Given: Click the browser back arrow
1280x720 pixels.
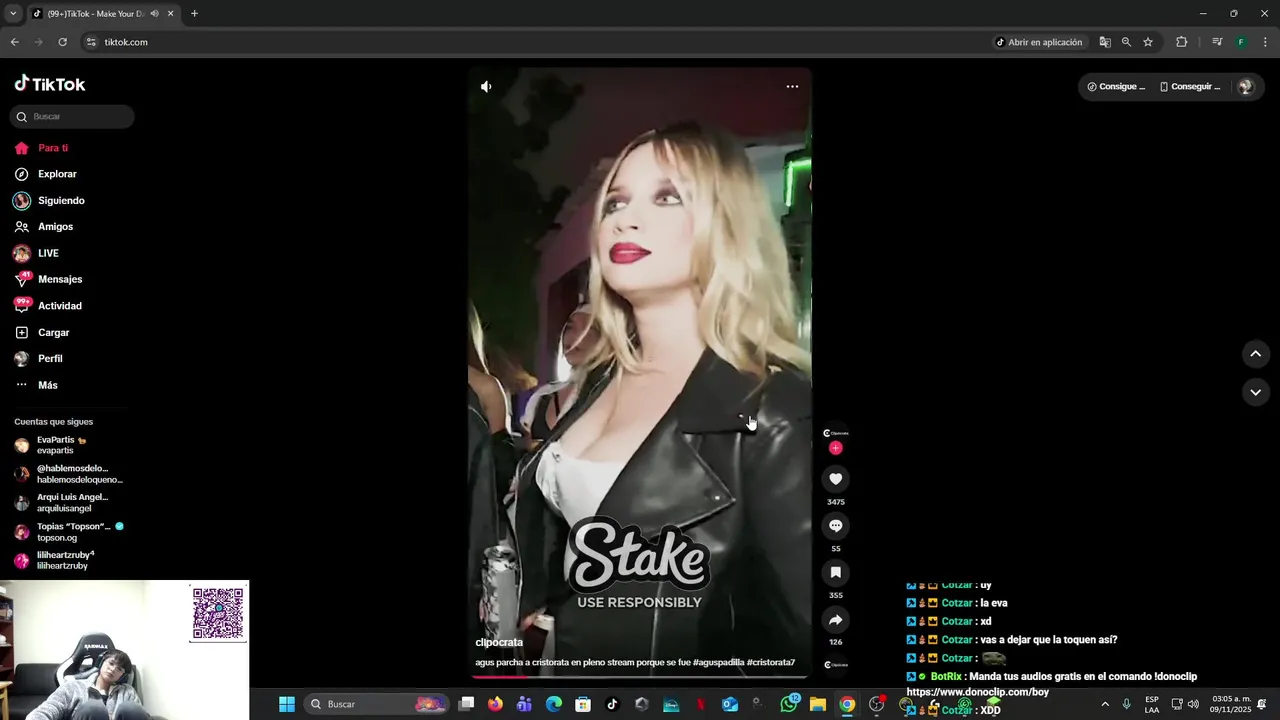Looking at the screenshot, I should click(14, 42).
